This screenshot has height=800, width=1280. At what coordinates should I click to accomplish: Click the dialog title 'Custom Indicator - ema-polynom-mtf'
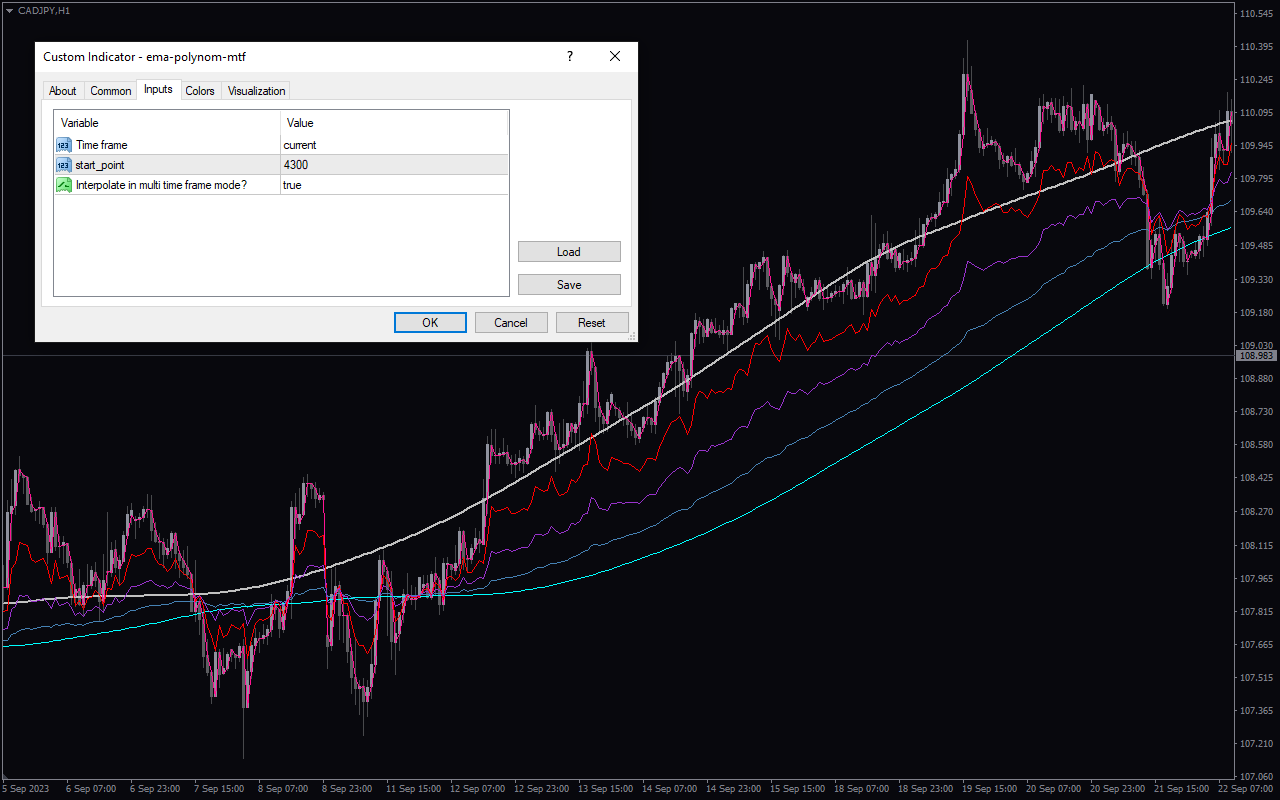pyautogui.click(x=144, y=57)
